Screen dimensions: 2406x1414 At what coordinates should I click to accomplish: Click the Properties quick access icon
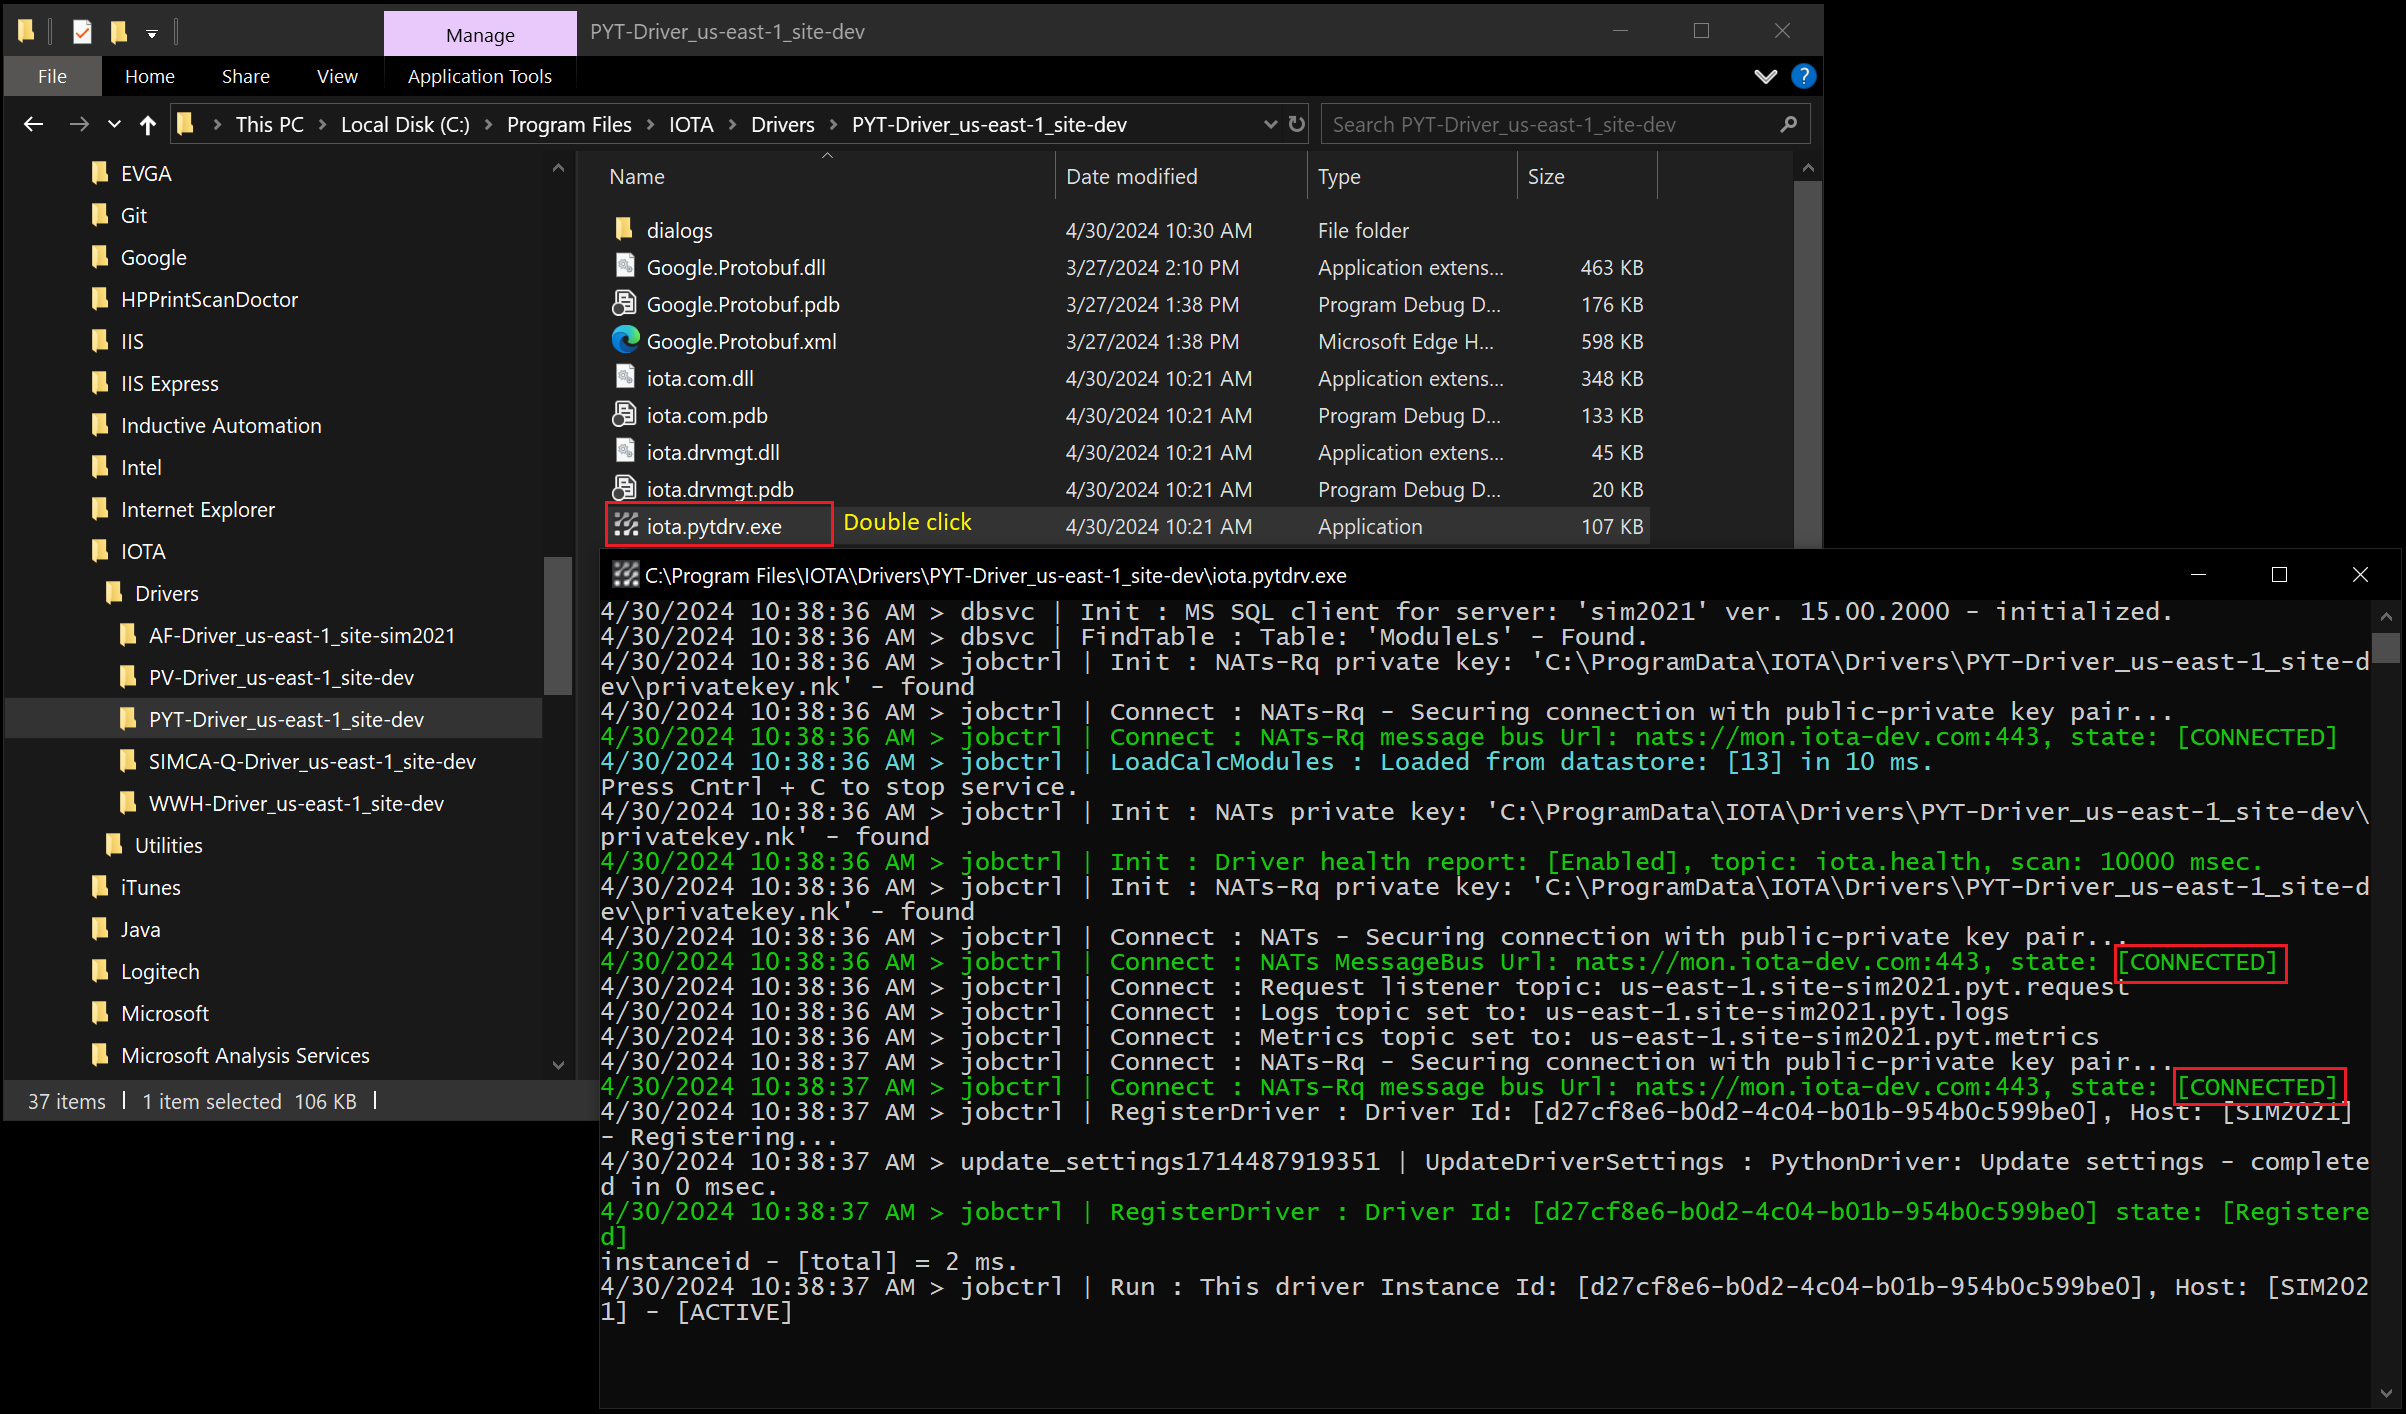coord(83,32)
